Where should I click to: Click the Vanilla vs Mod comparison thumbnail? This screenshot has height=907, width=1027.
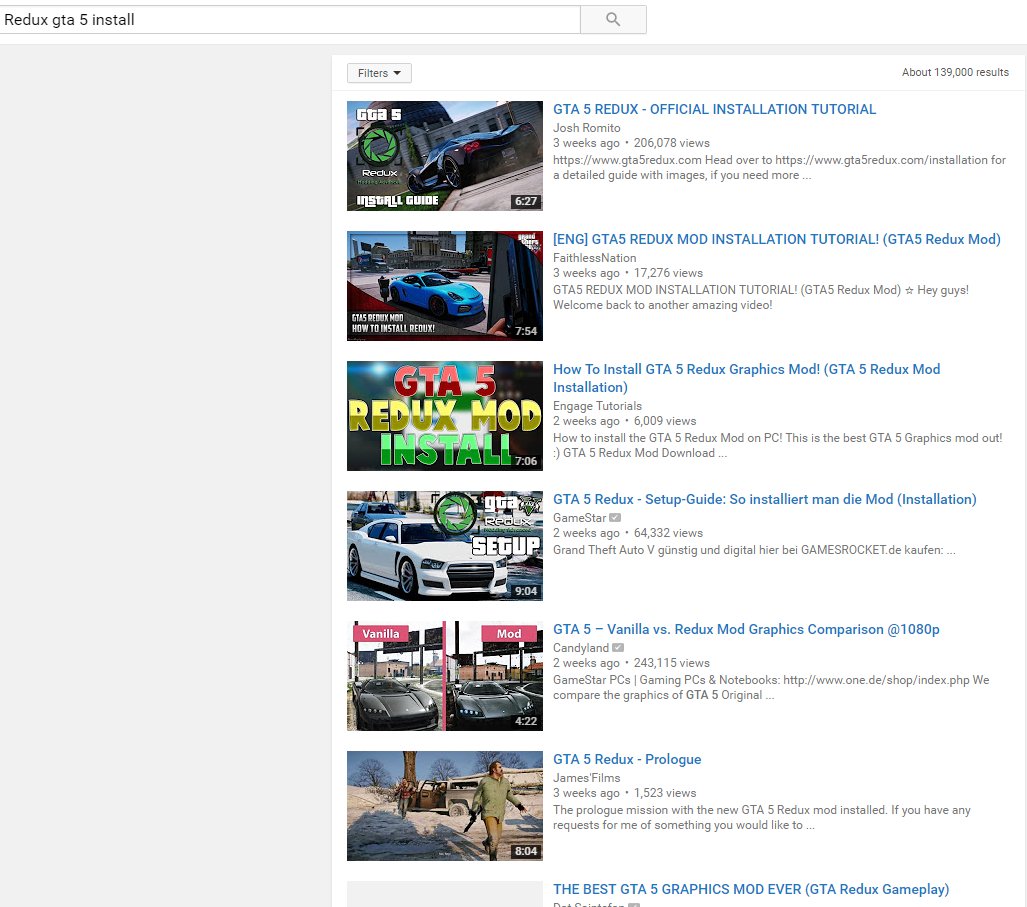(x=445, y=676)
